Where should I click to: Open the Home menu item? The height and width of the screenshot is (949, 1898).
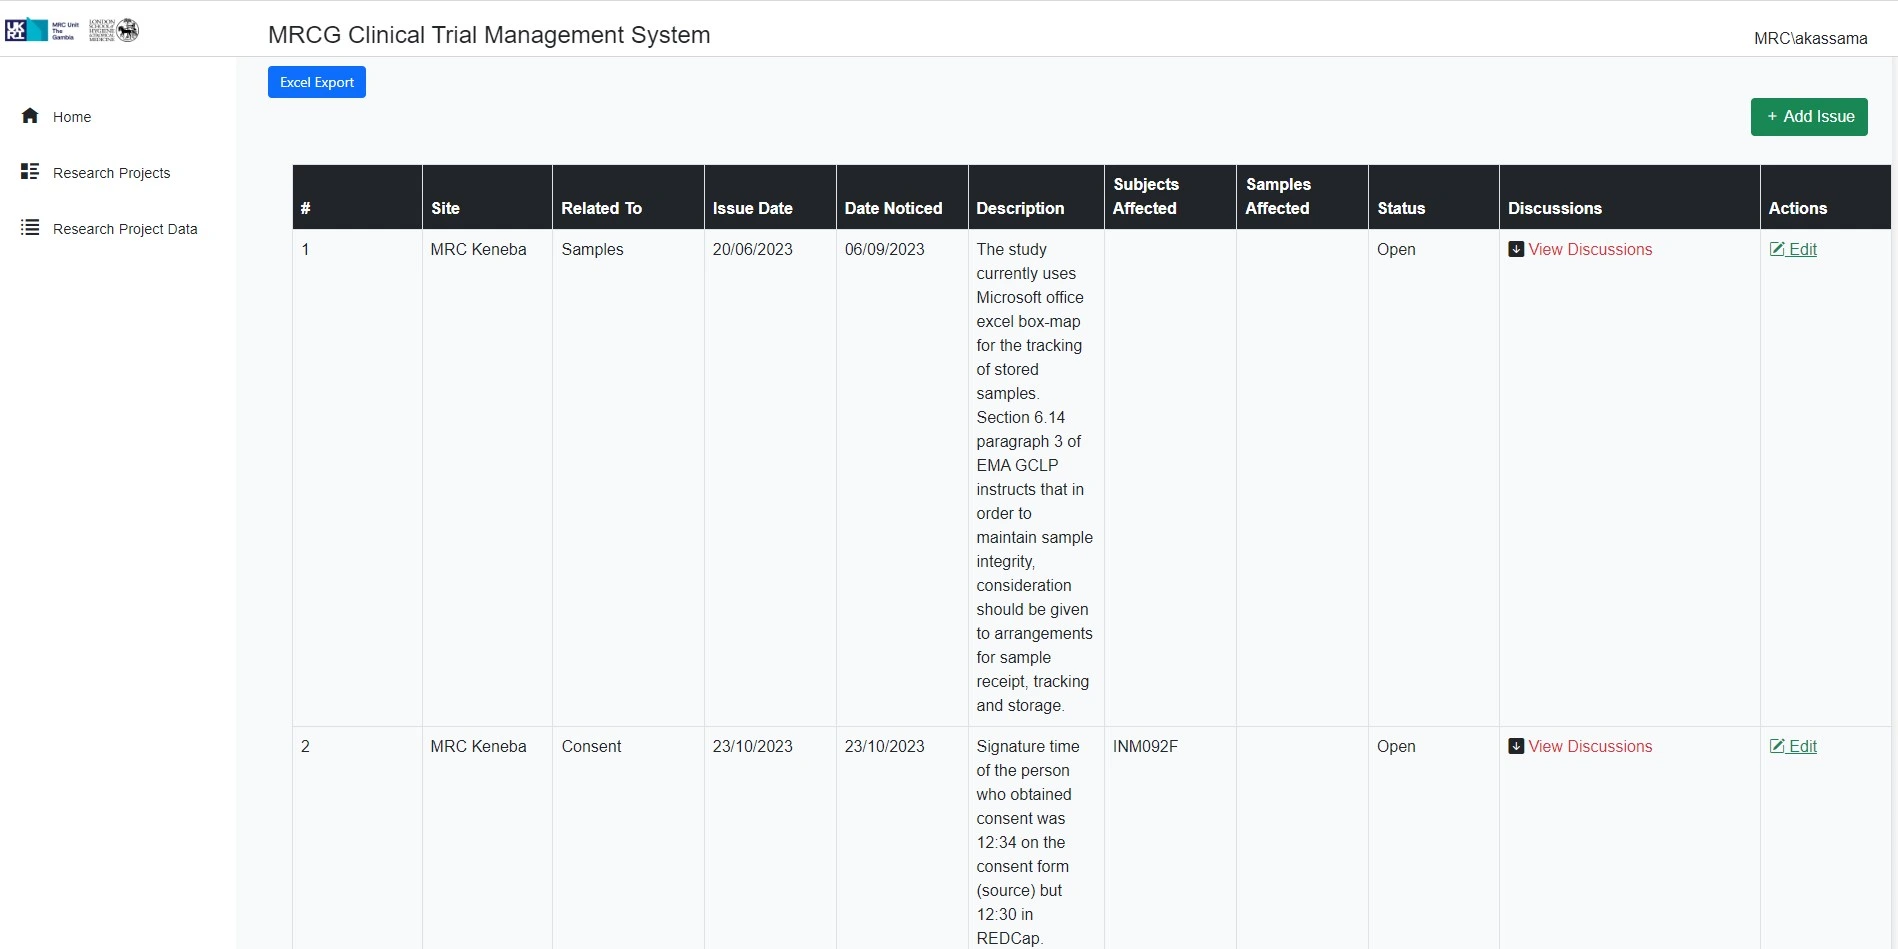click(72, 117)
